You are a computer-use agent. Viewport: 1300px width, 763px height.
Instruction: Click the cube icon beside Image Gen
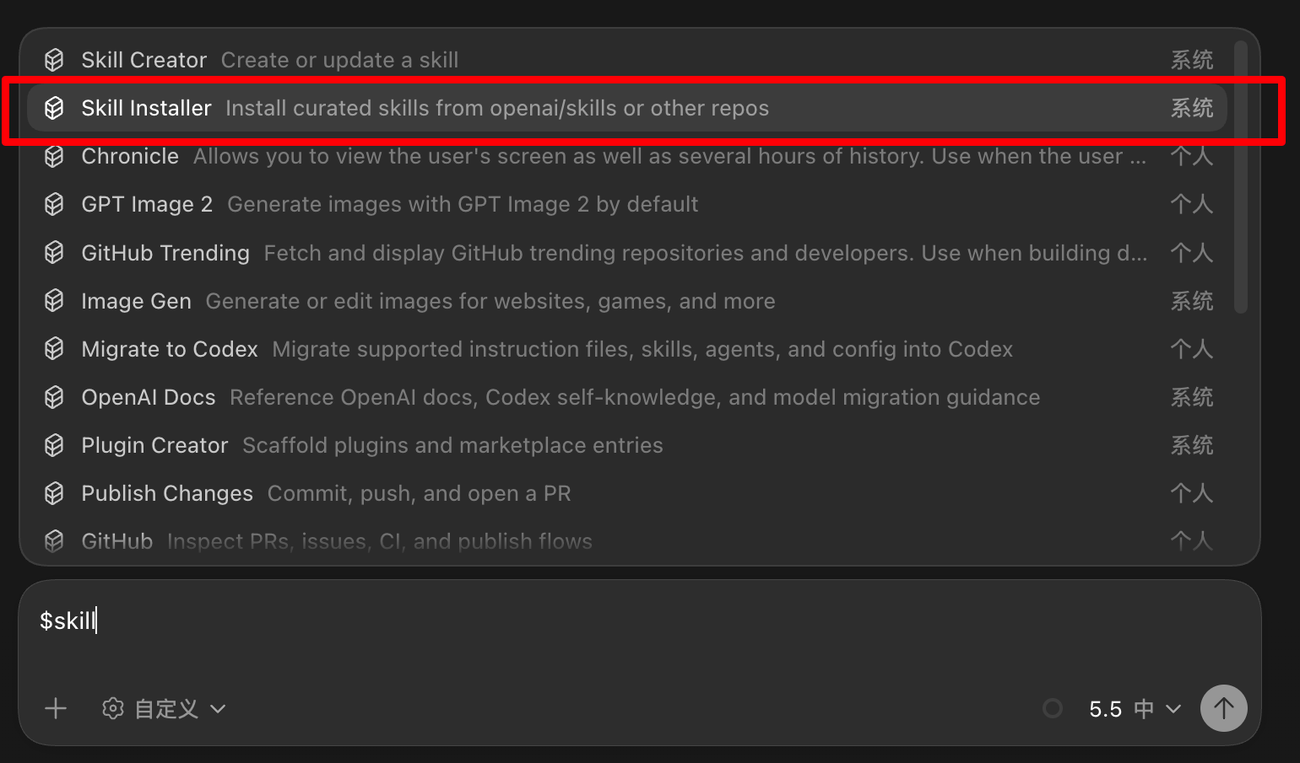click(x=54, y=301)
